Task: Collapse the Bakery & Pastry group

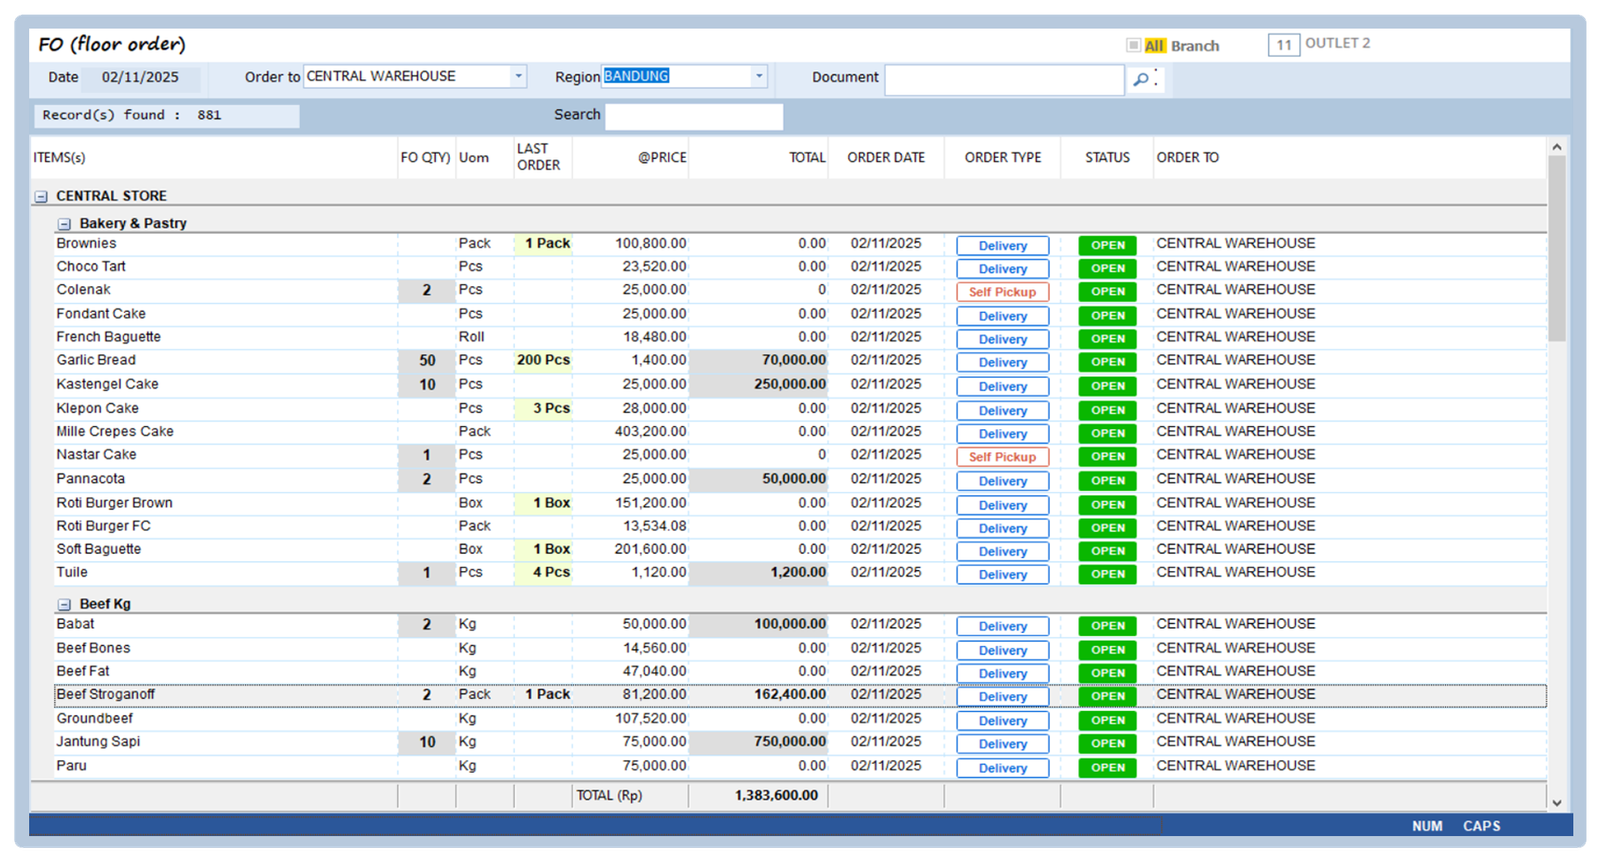Action: 64,224
